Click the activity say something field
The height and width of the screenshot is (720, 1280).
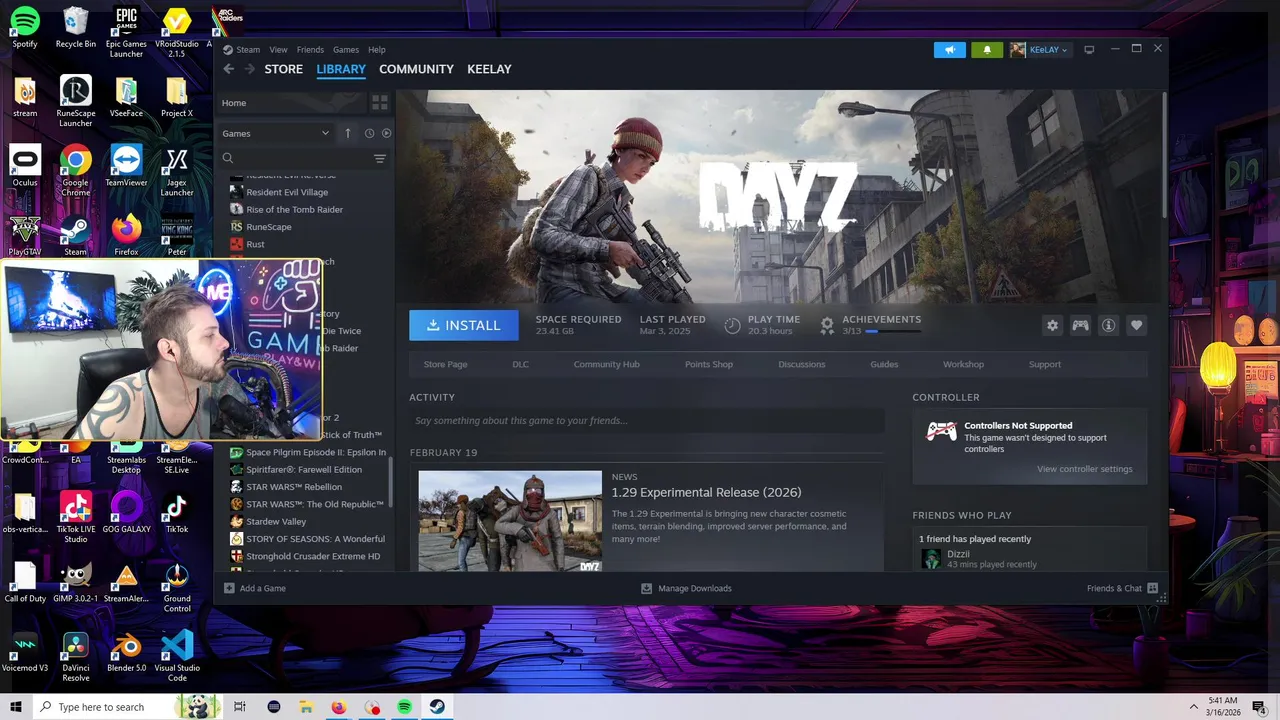[646, 421]
